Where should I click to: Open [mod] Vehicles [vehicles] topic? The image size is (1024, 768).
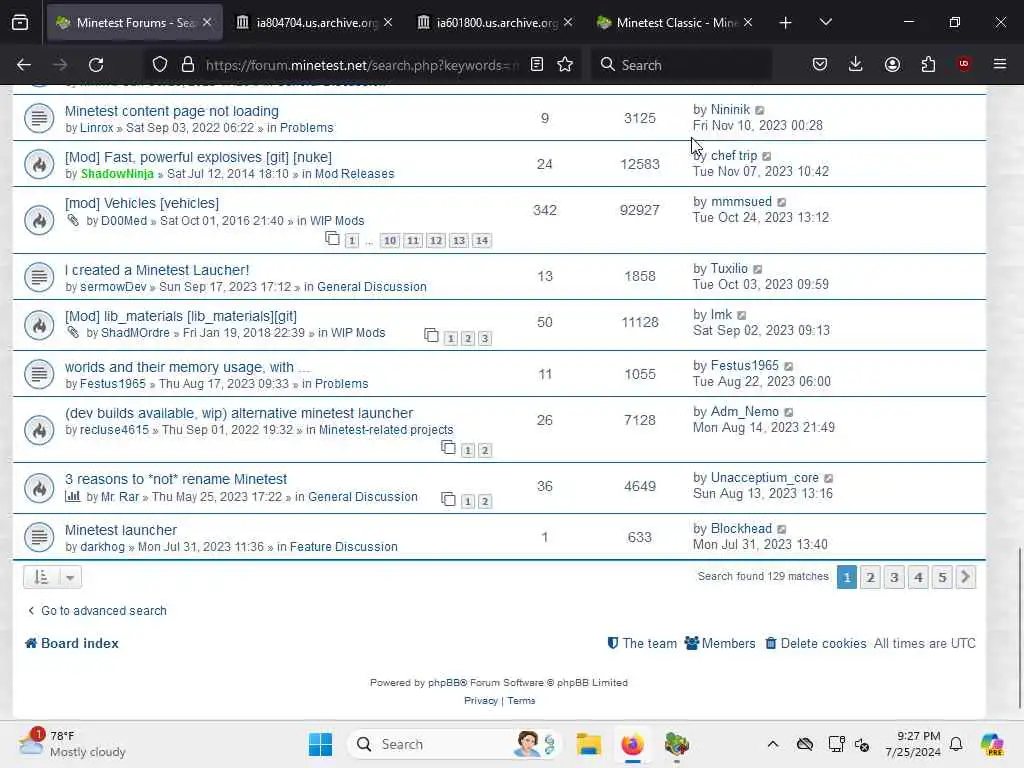142,203
